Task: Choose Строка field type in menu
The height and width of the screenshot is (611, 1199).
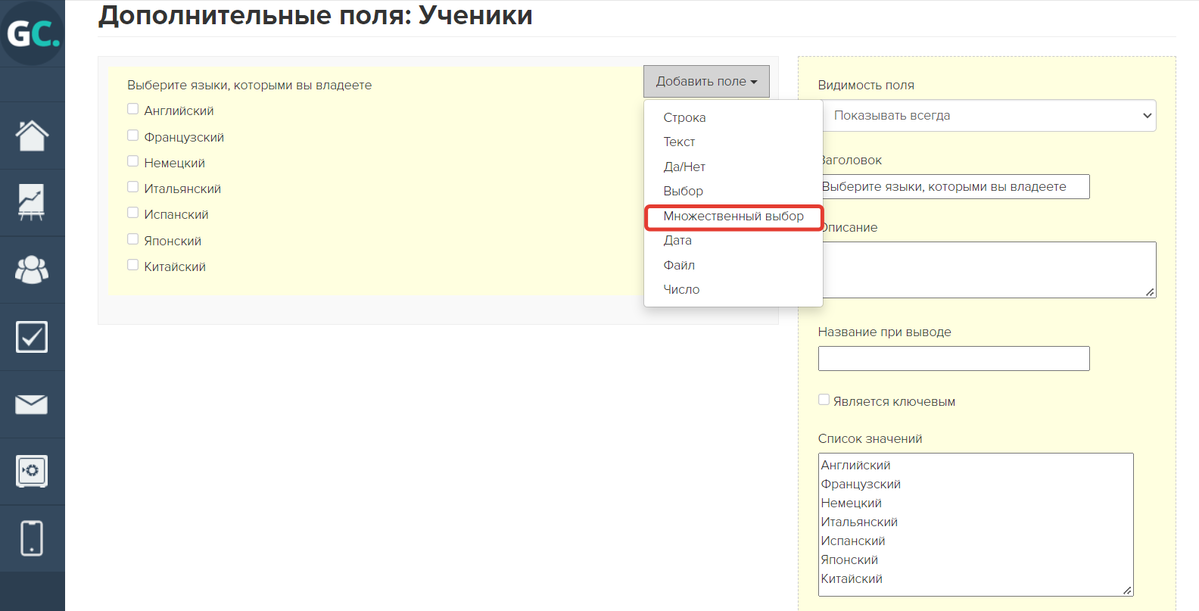Action: [684, 118]
